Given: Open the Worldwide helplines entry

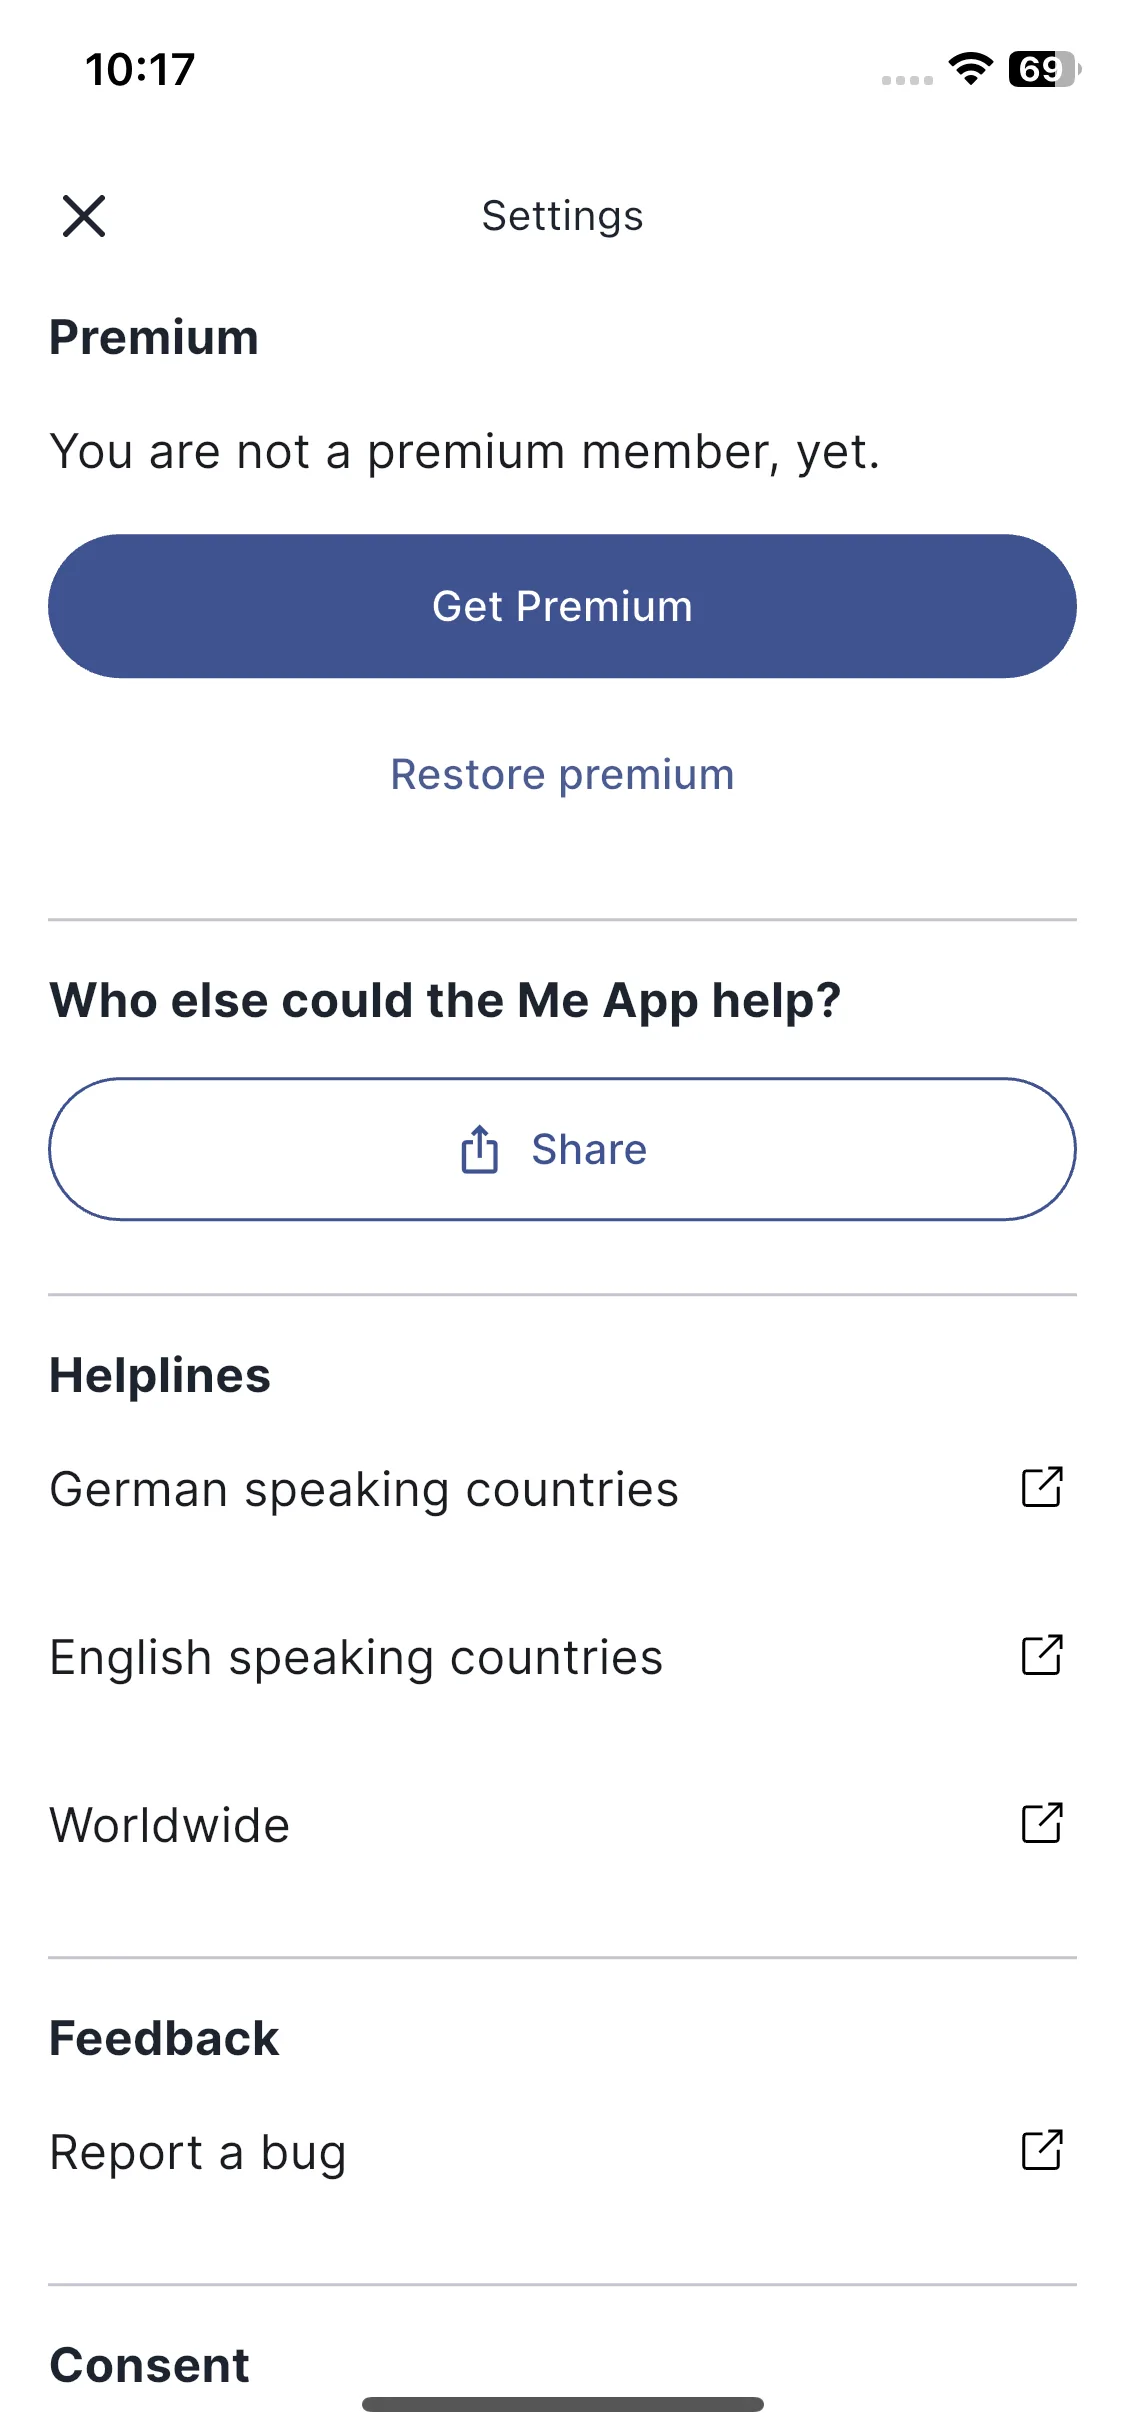Looking at the screenshot, I should (562, 1825).
